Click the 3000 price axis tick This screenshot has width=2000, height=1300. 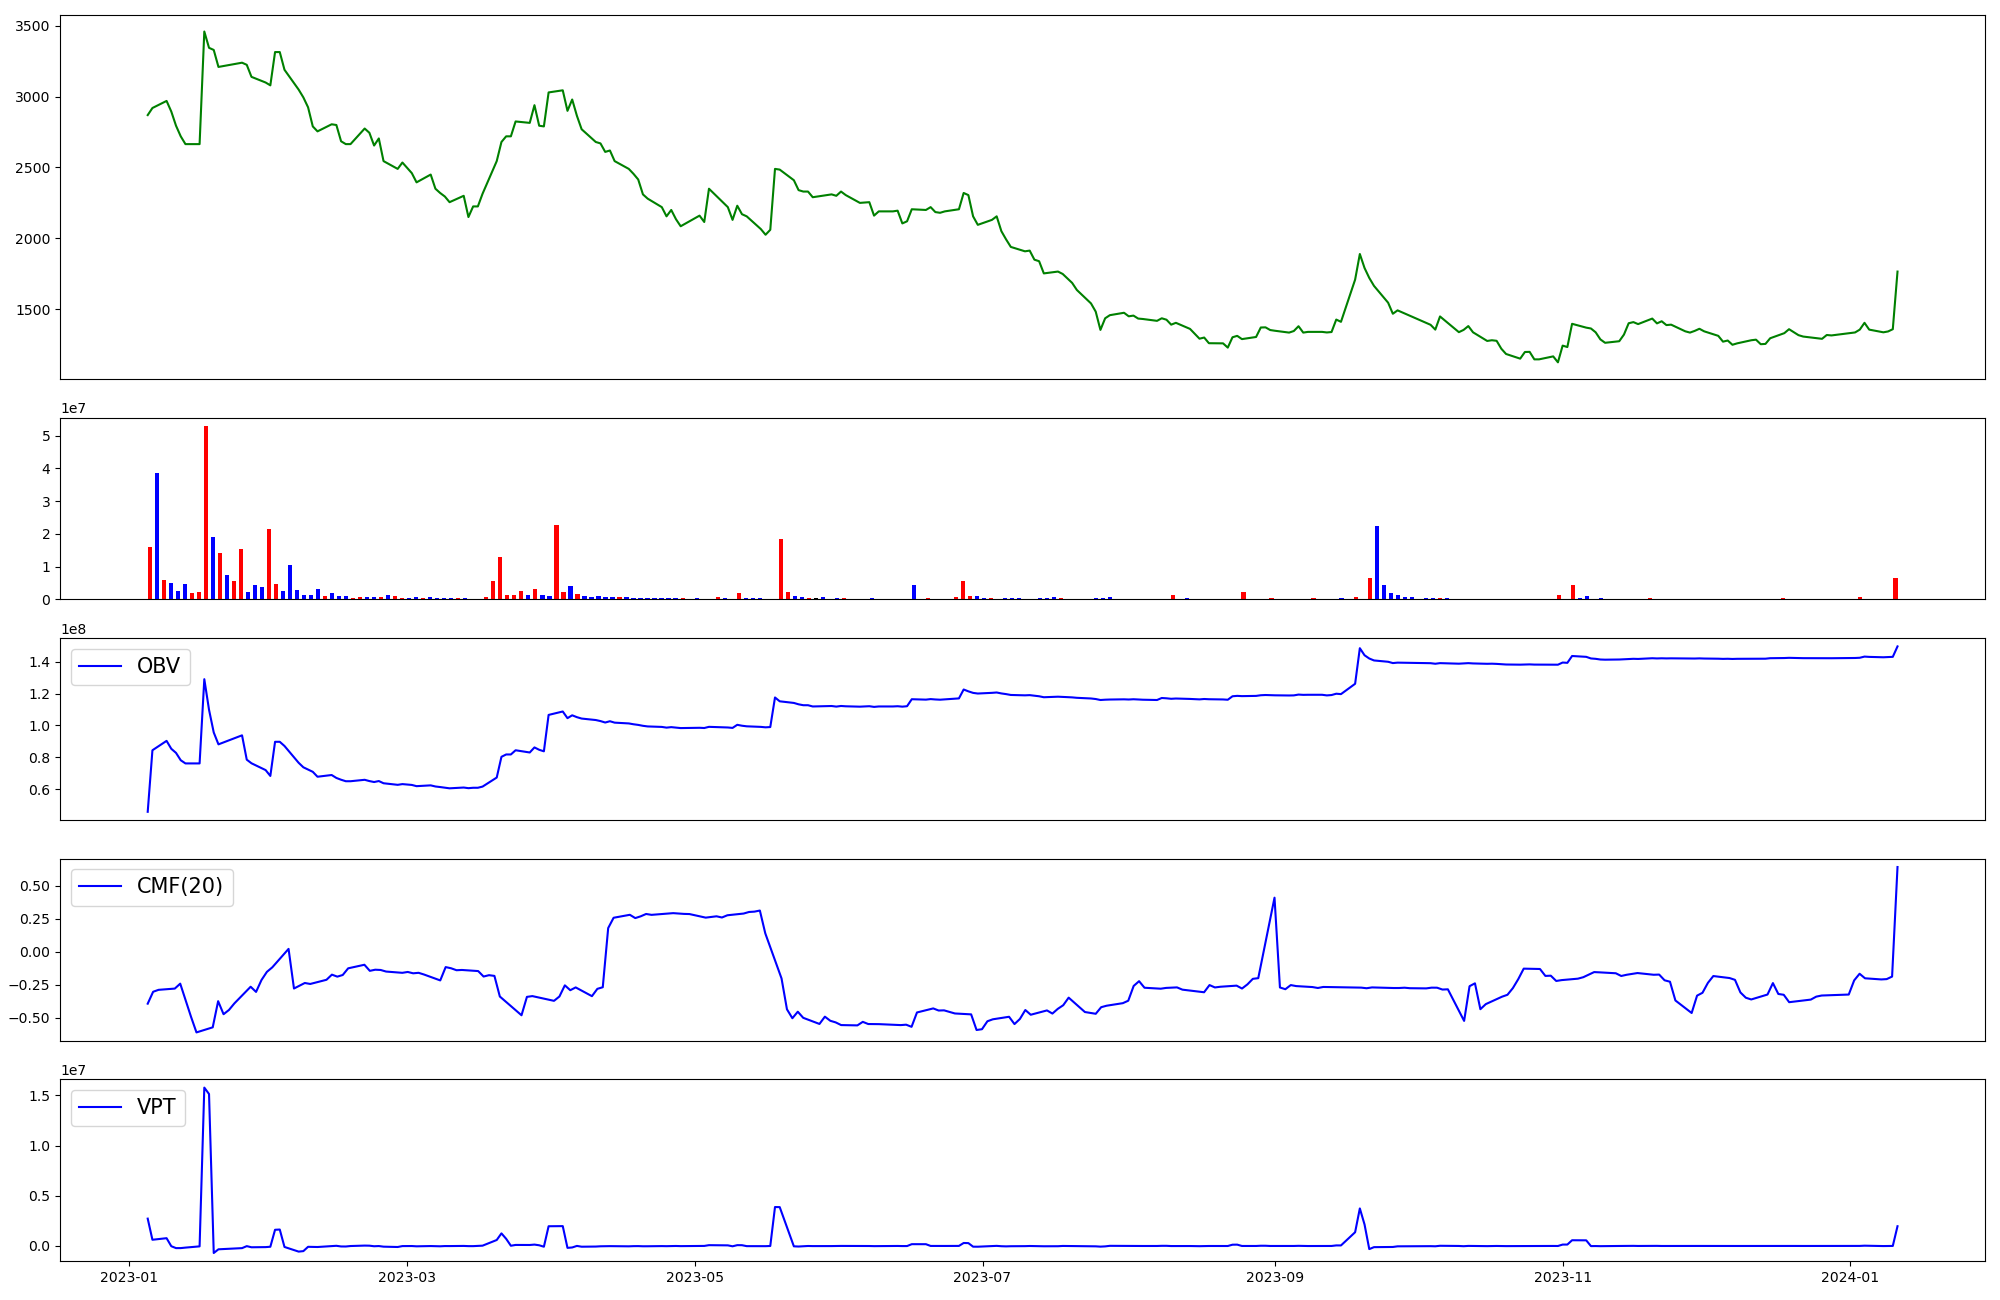click(32, 97)
